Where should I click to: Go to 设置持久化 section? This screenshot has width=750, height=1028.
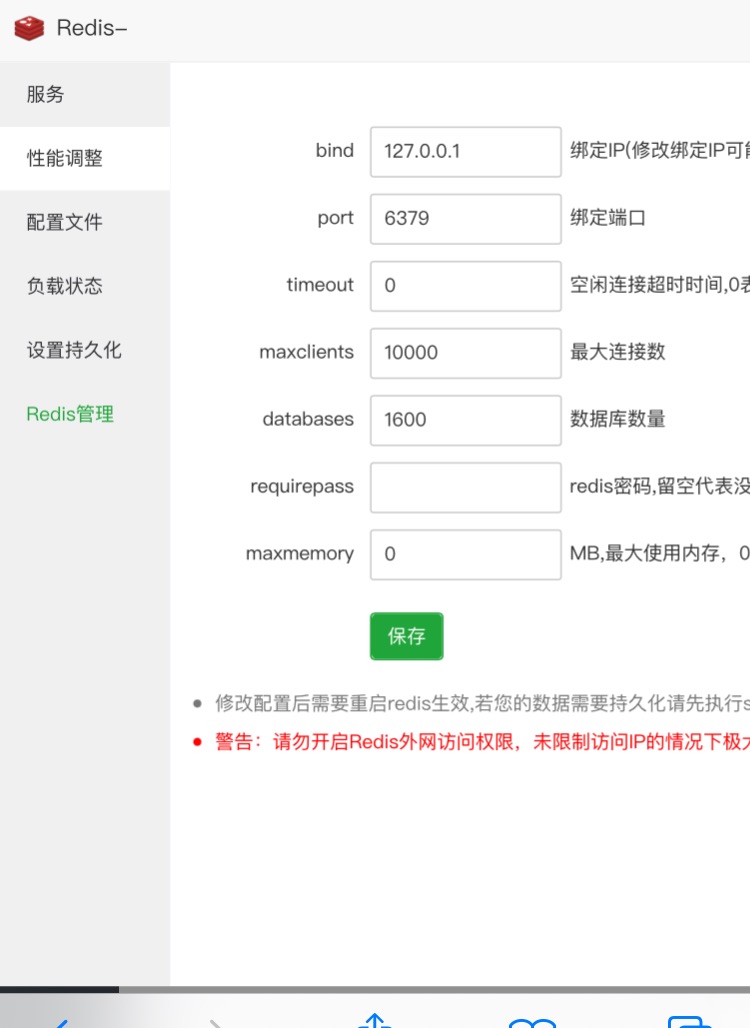pyautogui.click(x=74, y=350)
